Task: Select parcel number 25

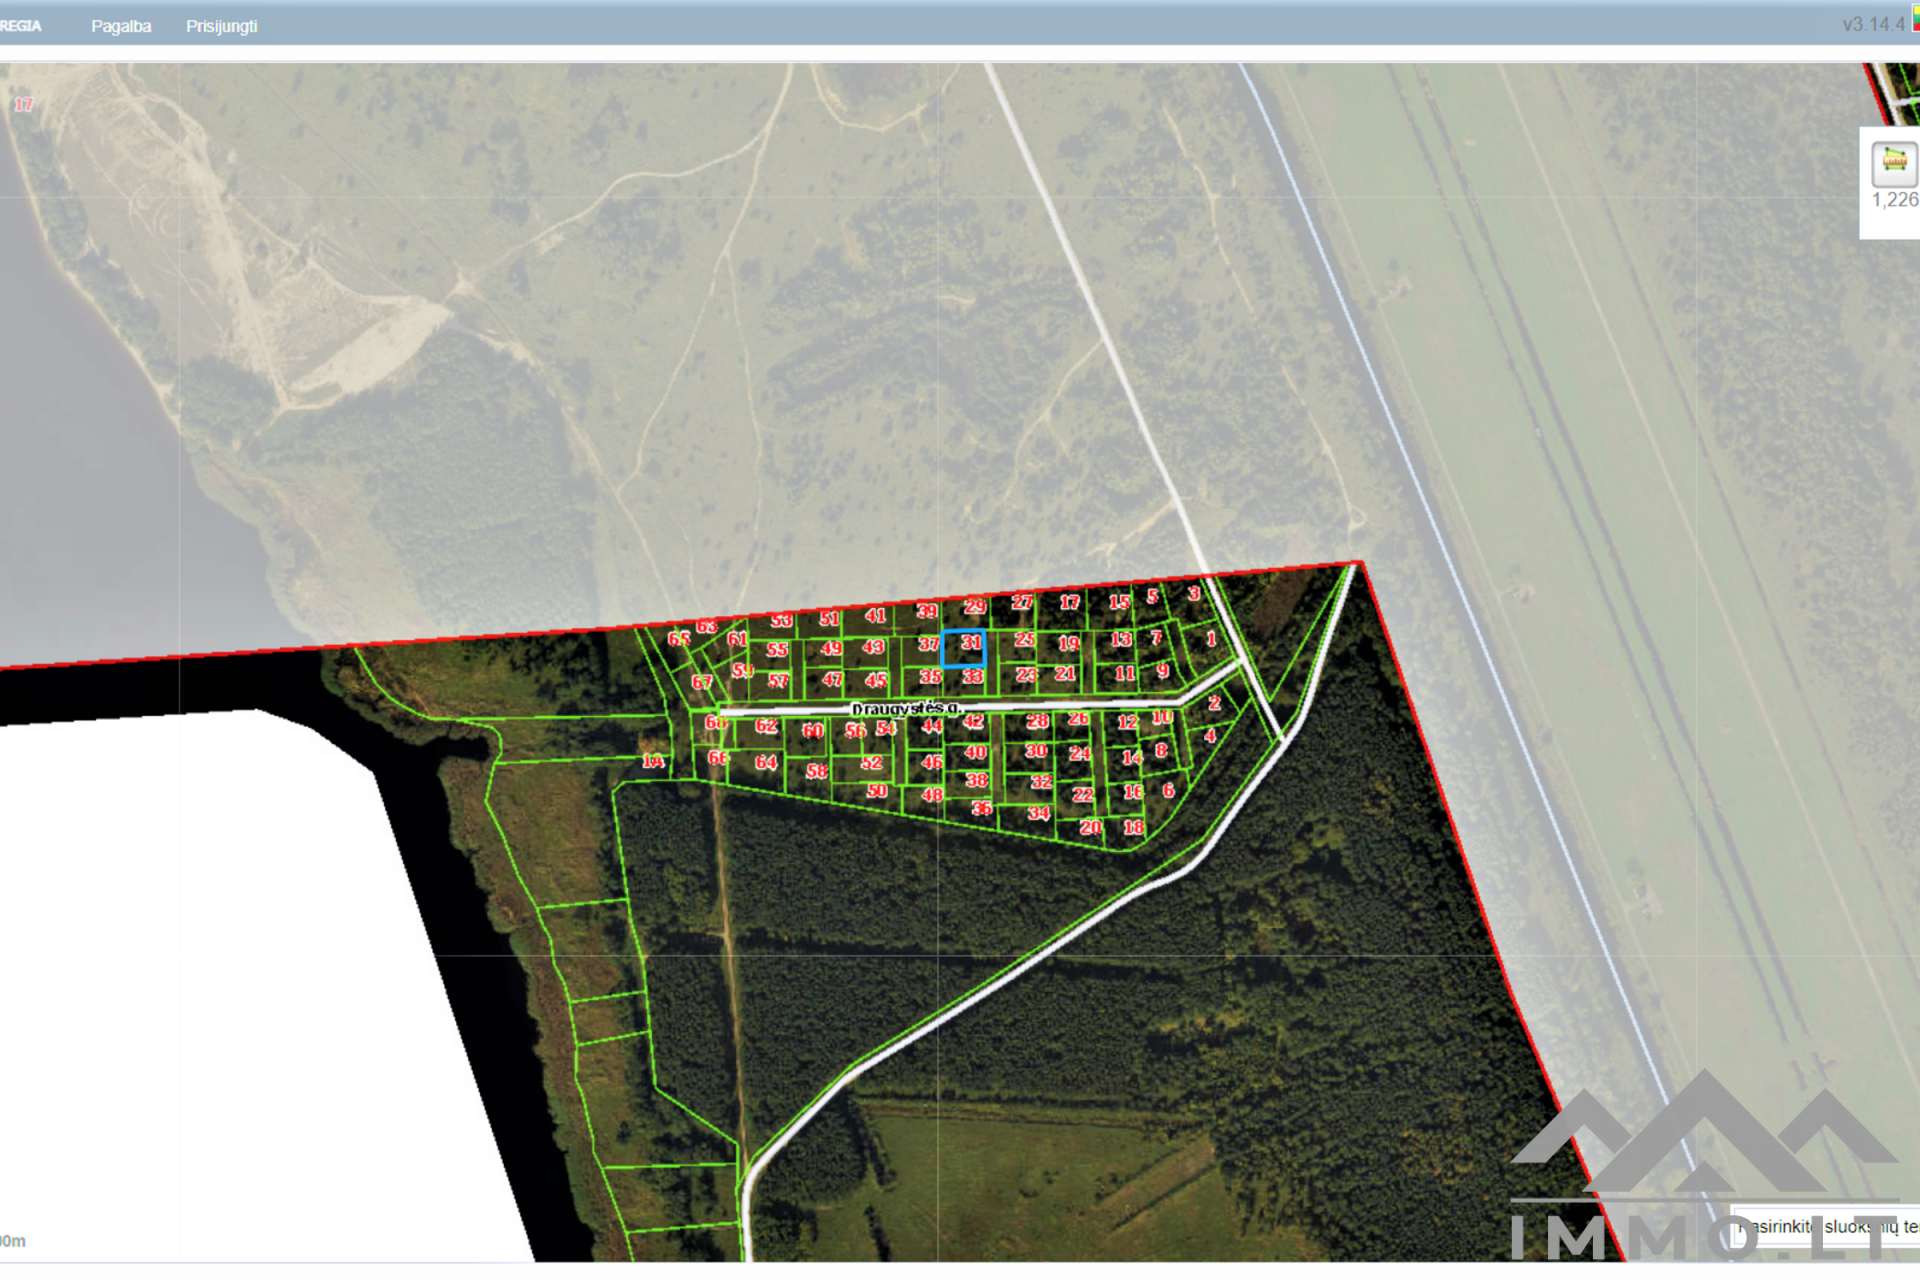Action: tap(1024, 640)
